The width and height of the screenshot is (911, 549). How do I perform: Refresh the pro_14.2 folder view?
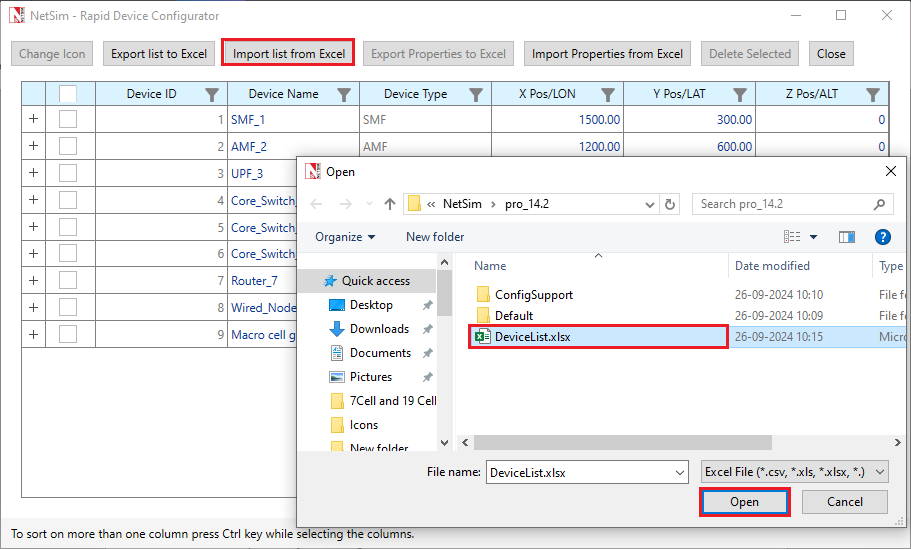coord(670,204)
